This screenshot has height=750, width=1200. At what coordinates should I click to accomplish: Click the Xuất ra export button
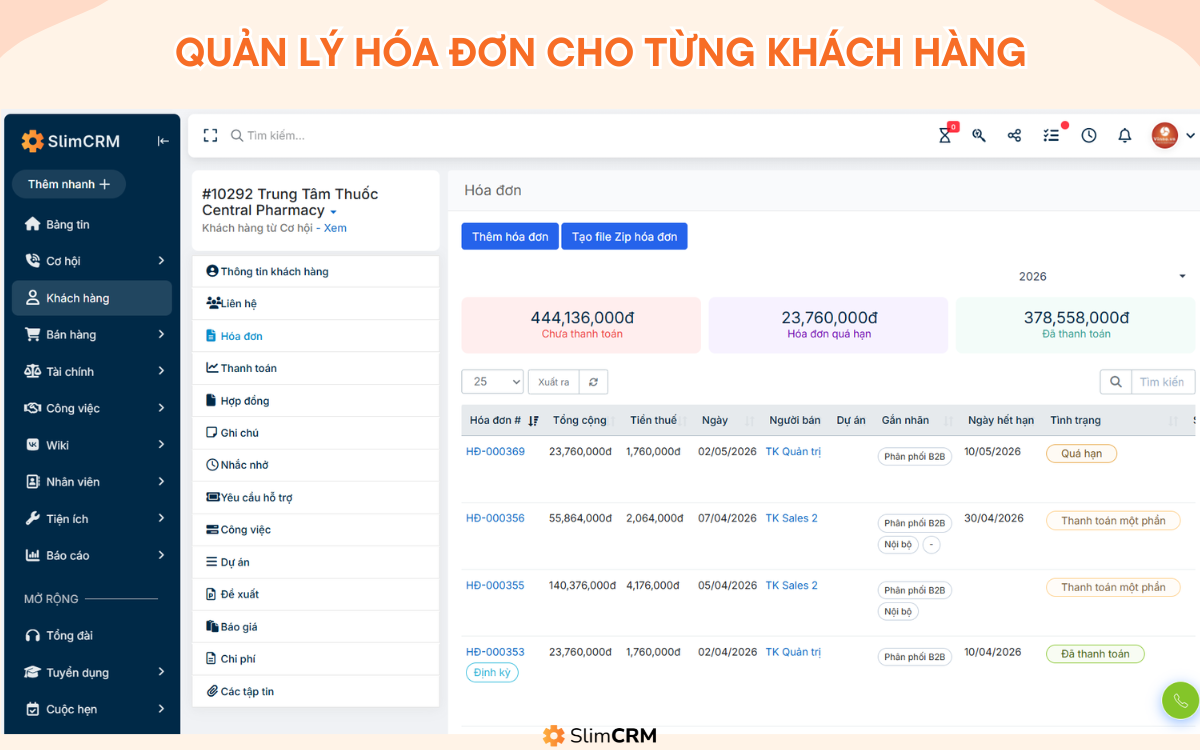[553, 382]
